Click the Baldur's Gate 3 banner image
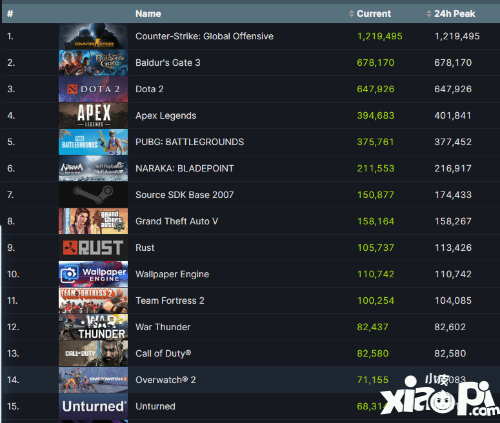This screenshot has height=423, width=500. coord(93,63)
